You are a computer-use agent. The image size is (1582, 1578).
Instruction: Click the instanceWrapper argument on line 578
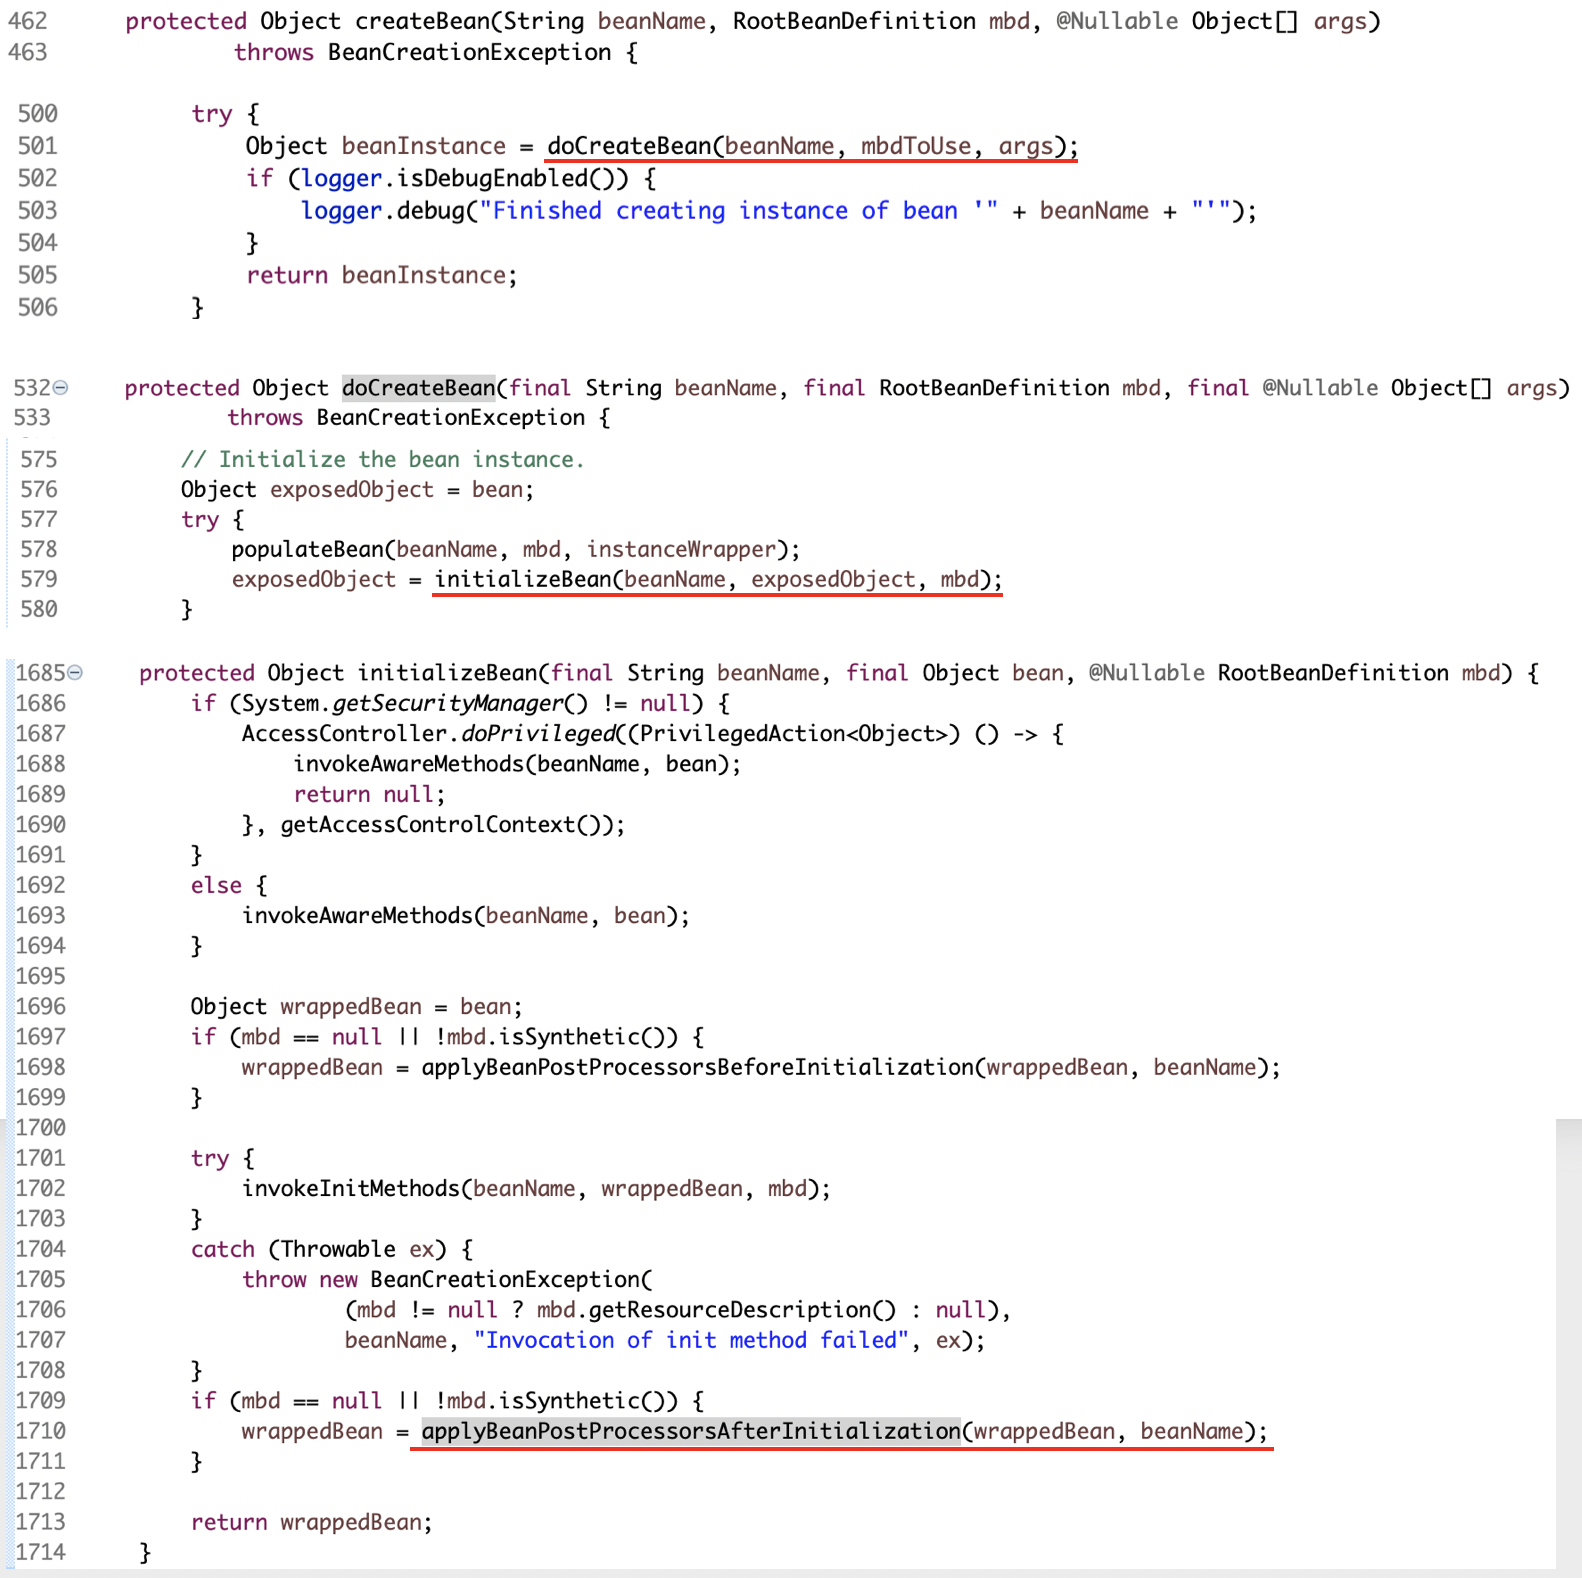(x=681, y=550)
